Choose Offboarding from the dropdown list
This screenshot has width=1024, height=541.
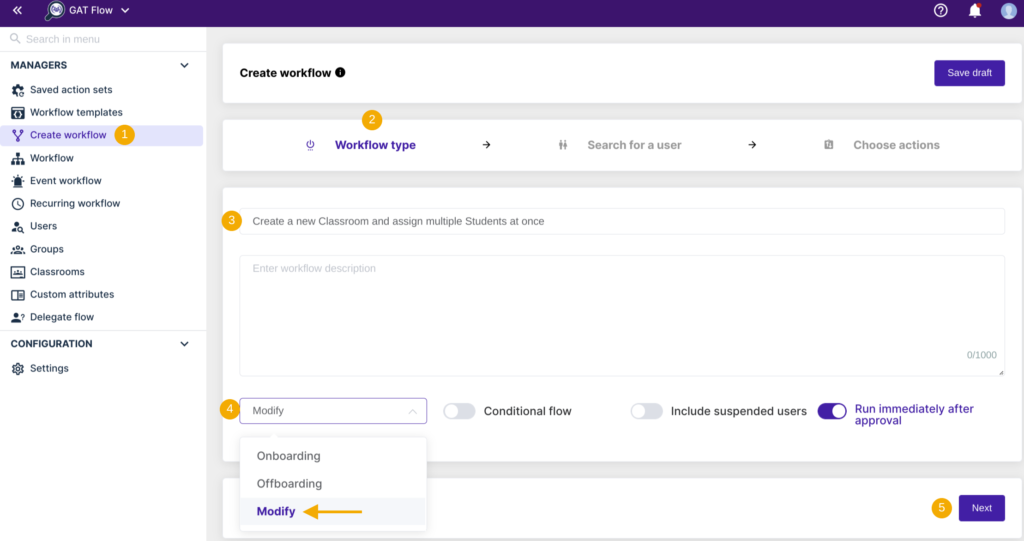[x=332, y=484]
